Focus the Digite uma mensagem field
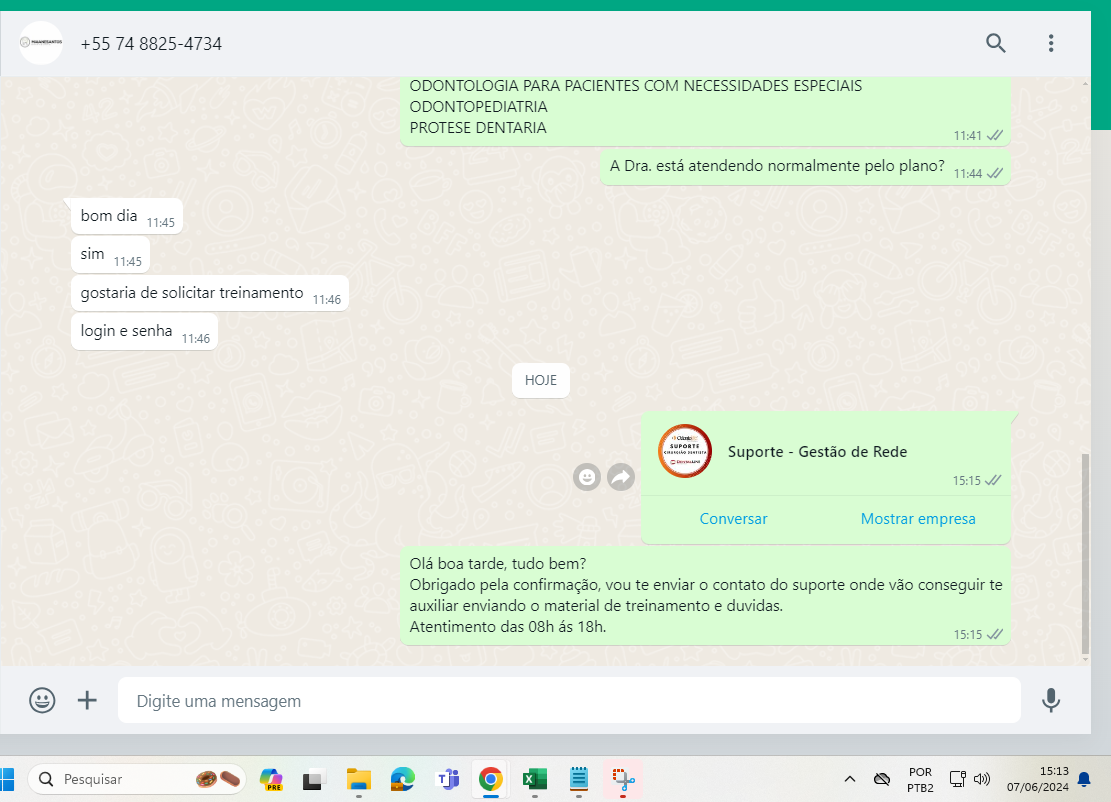 click(x=569, y=700)
